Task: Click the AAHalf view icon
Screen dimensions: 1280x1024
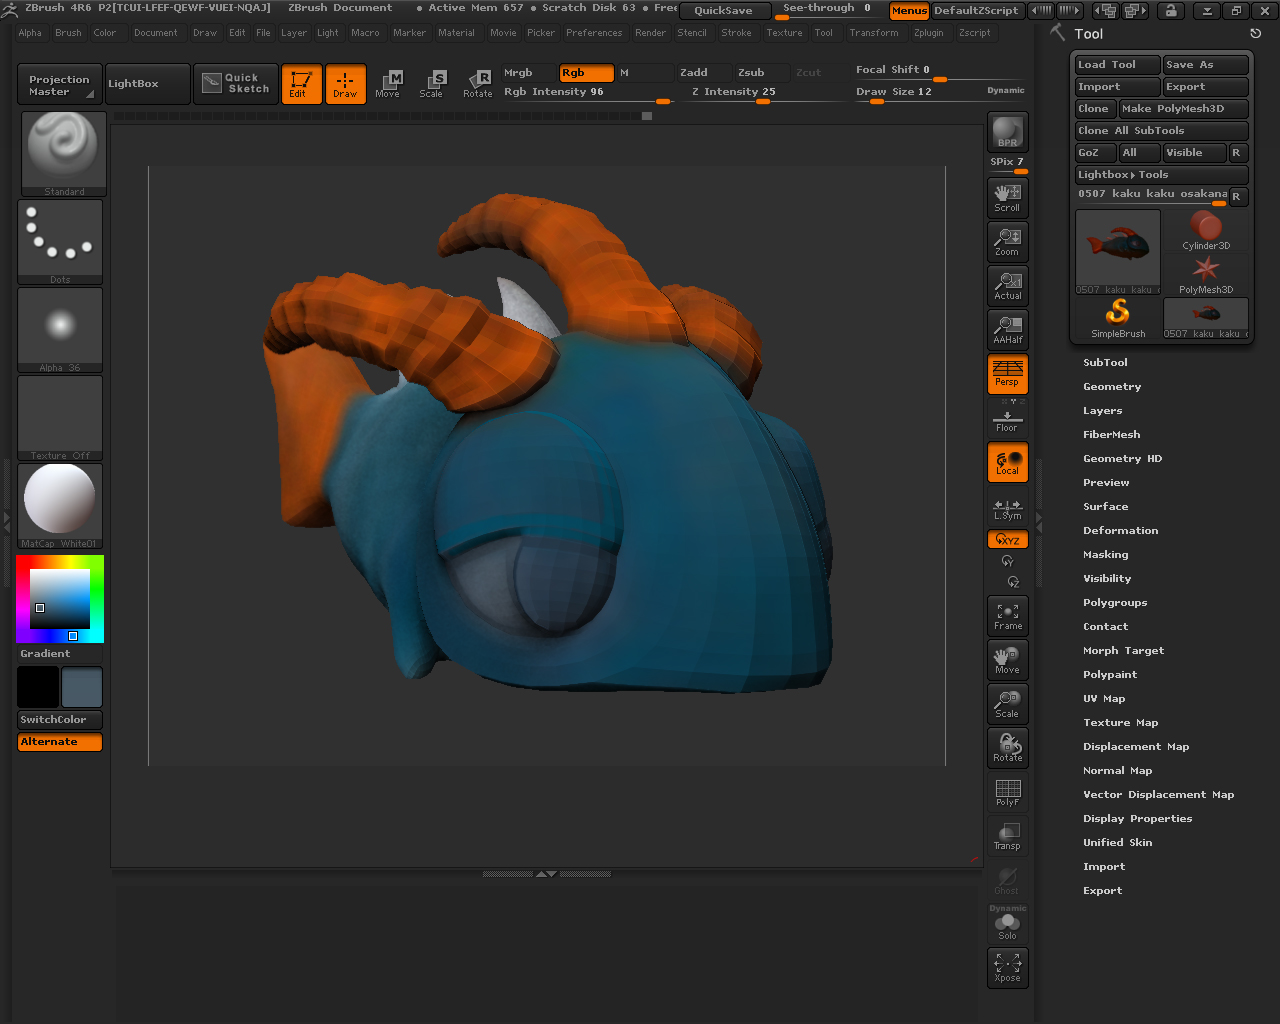Action: point(1007,329)
